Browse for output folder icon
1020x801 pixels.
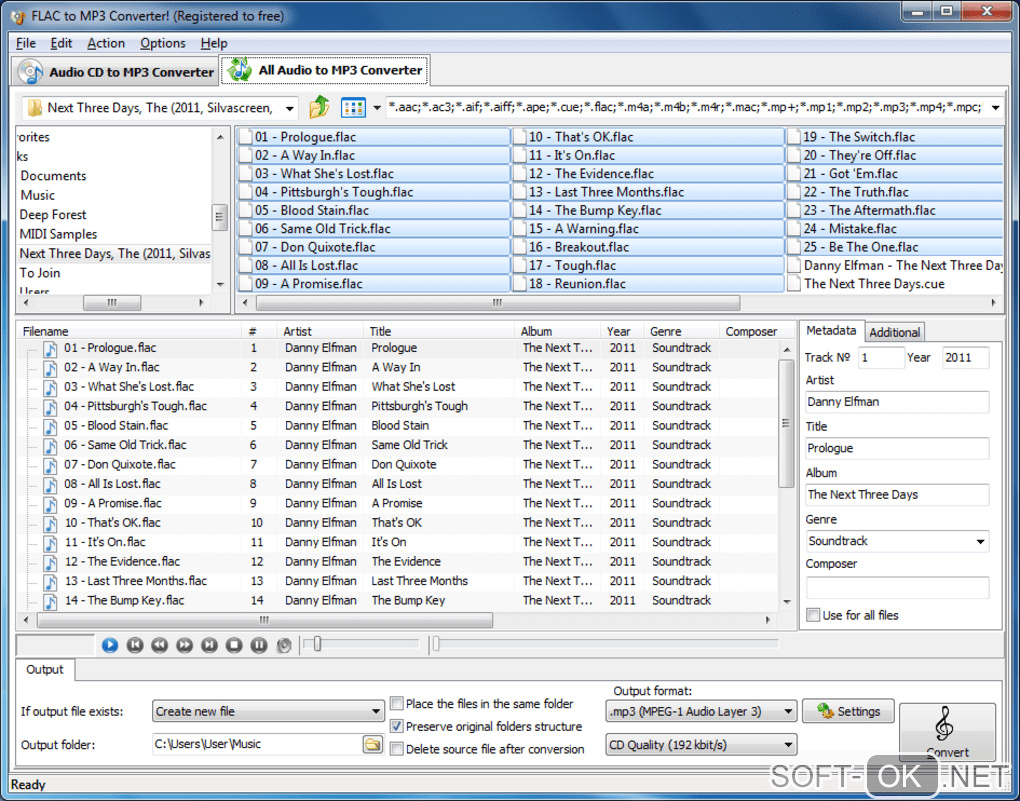[373, 744]
